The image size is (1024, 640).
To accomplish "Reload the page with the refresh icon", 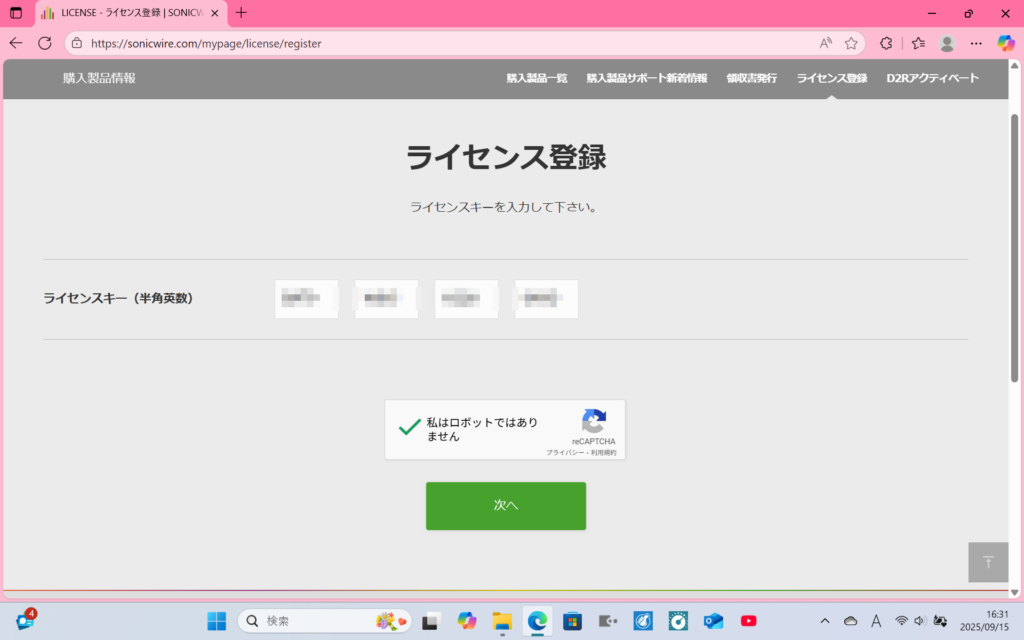I will pos(45,43).
